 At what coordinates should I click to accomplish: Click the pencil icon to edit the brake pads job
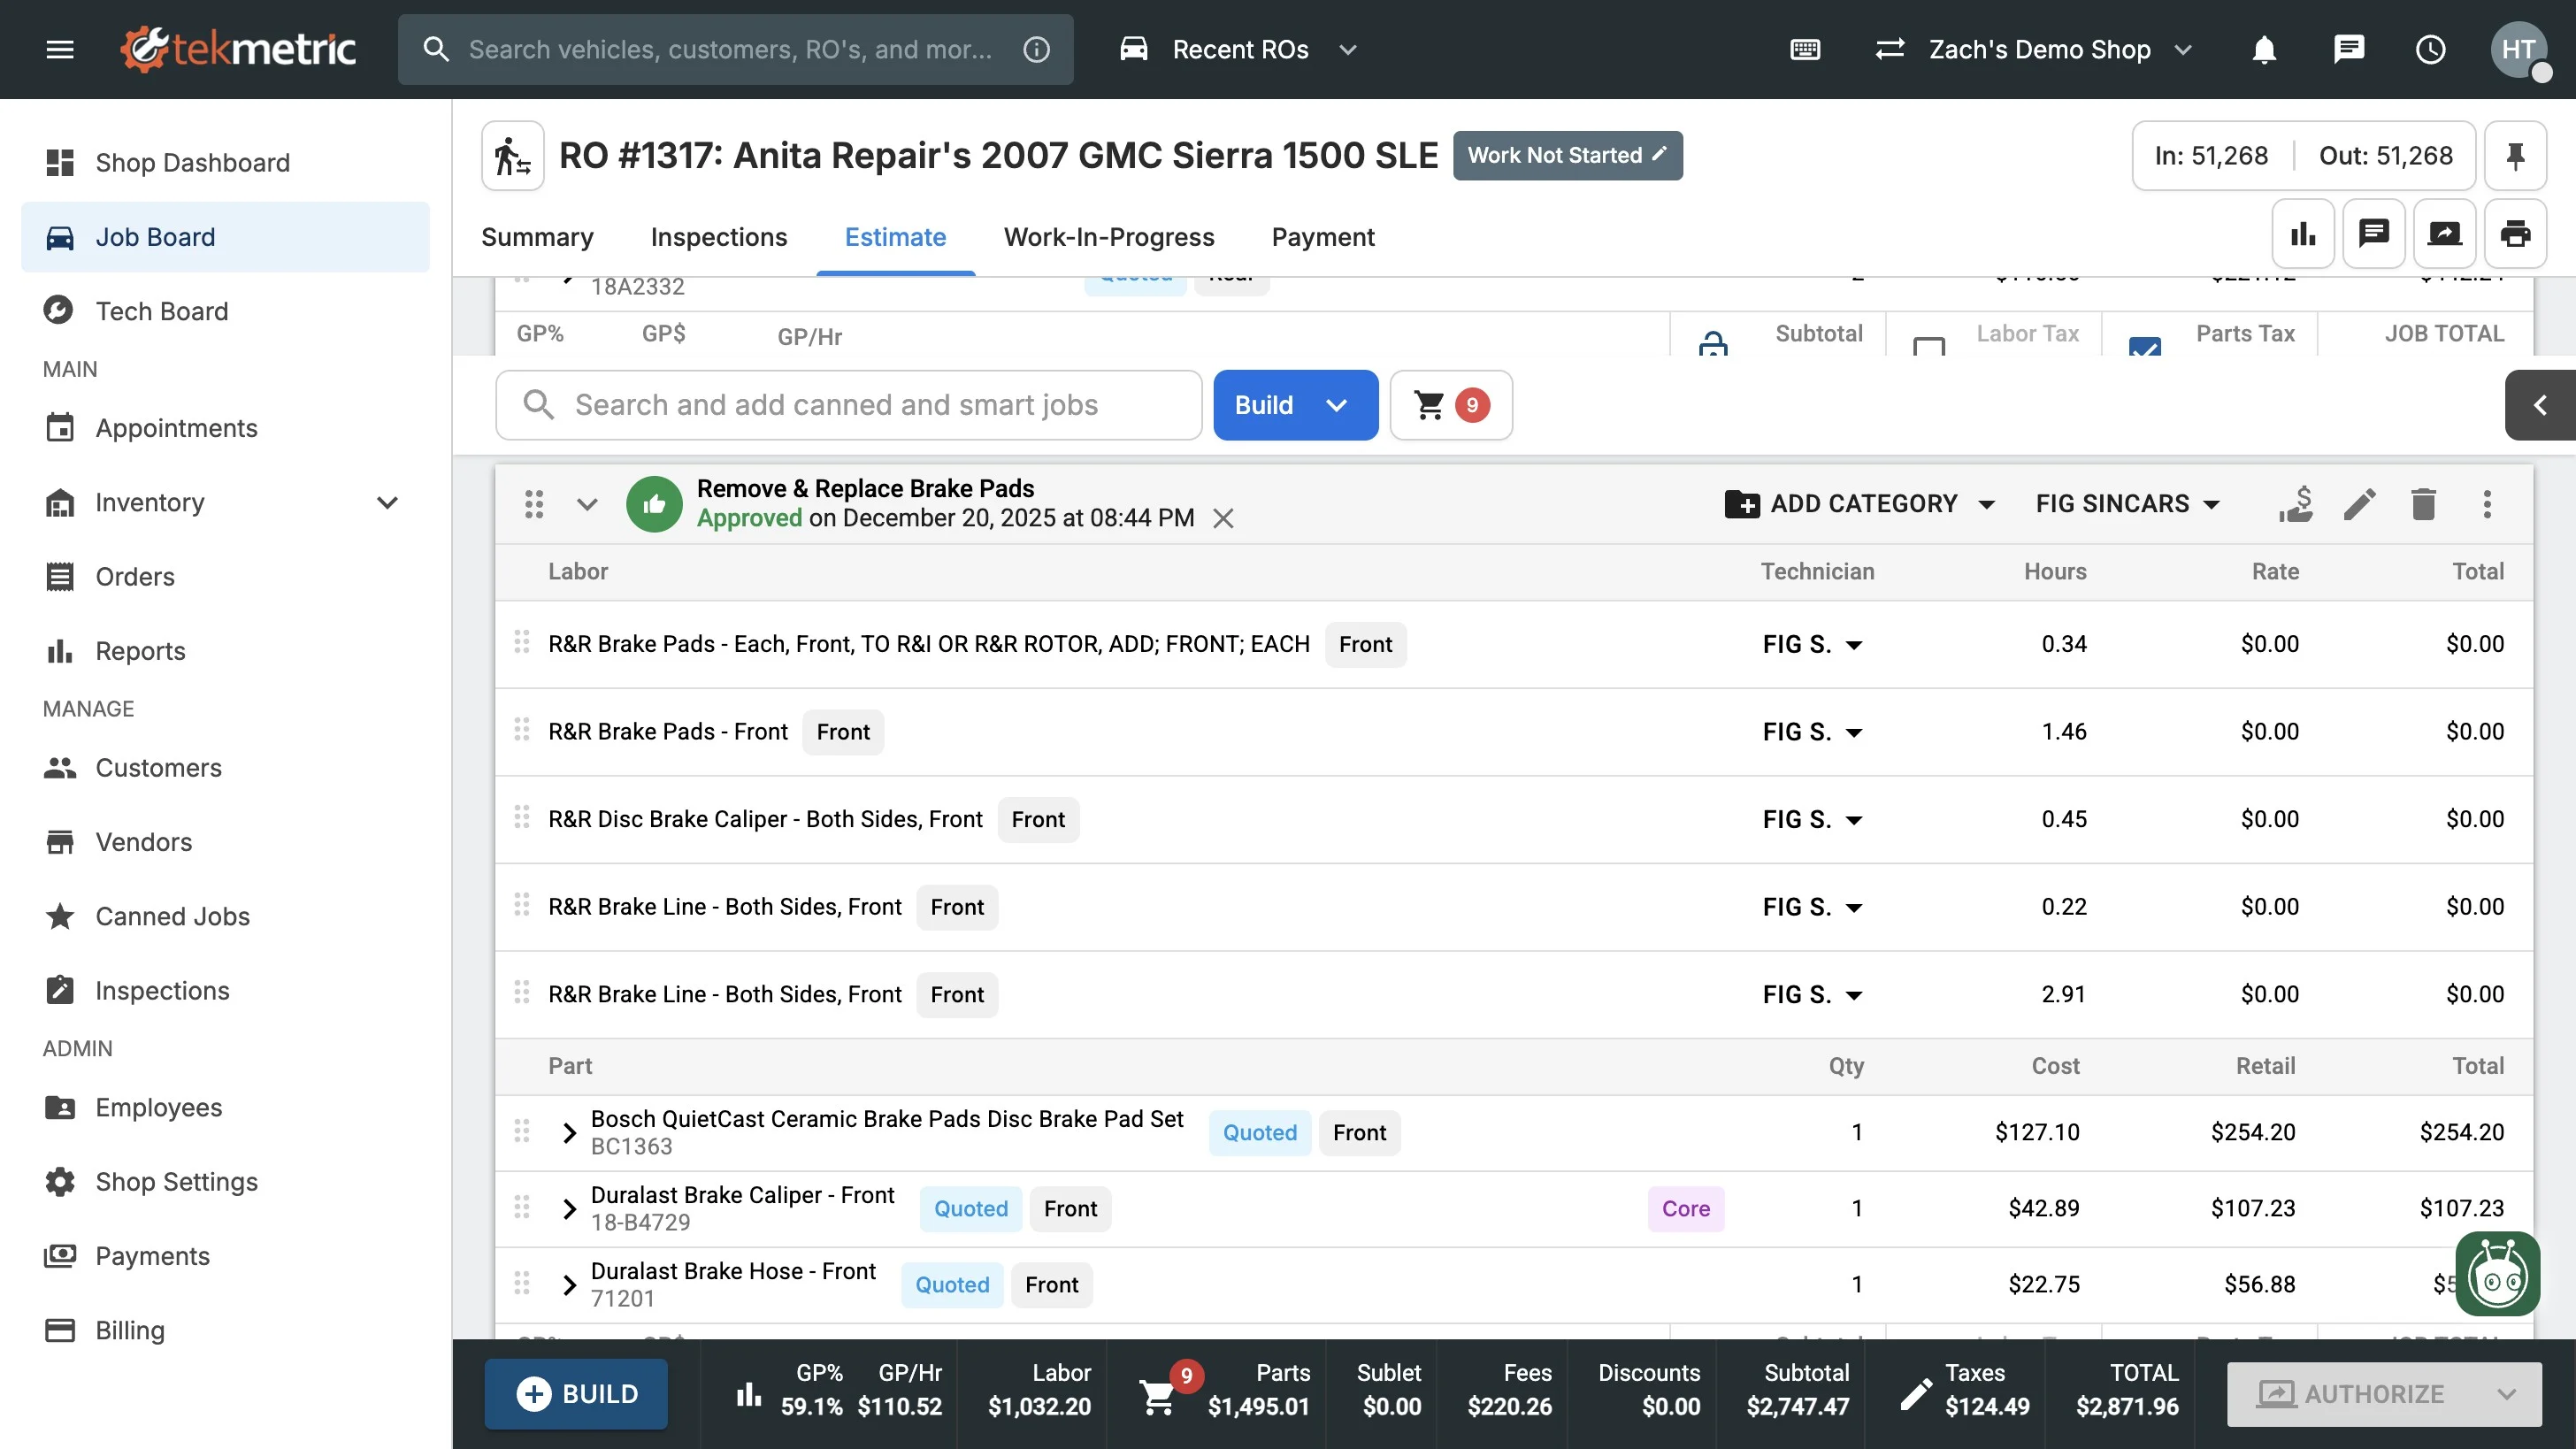point(2359,503)
